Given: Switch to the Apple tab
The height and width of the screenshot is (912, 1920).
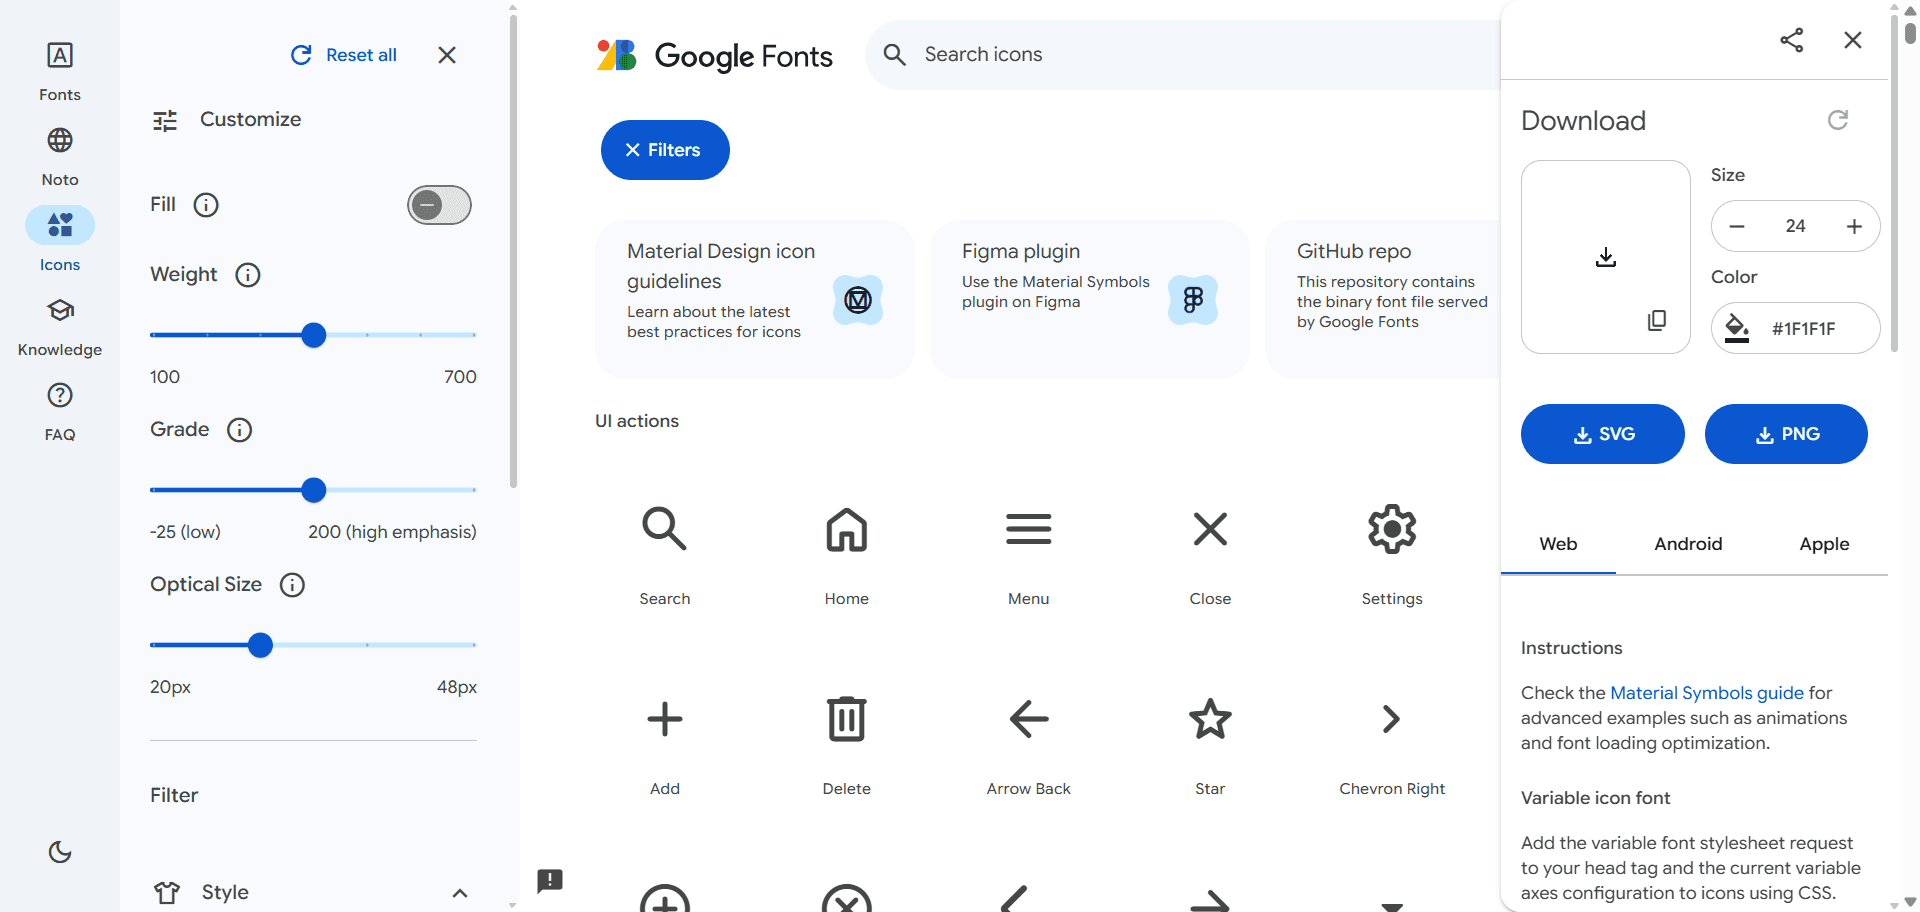Looking at the screenshot, I should pos(1824,544).
